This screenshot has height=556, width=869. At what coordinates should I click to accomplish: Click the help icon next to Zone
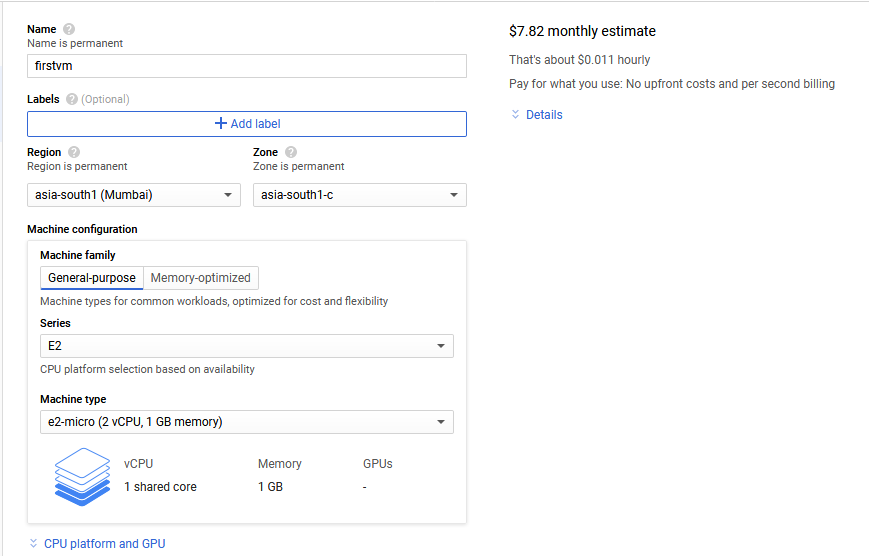point(291,152)
